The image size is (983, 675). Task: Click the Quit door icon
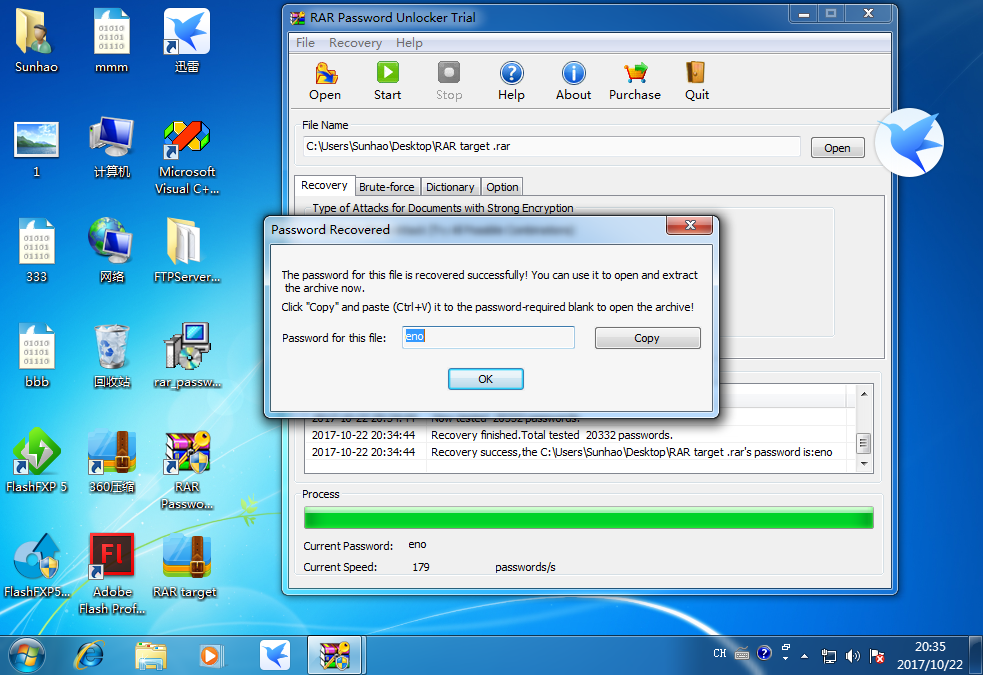(x=697, y=81)
